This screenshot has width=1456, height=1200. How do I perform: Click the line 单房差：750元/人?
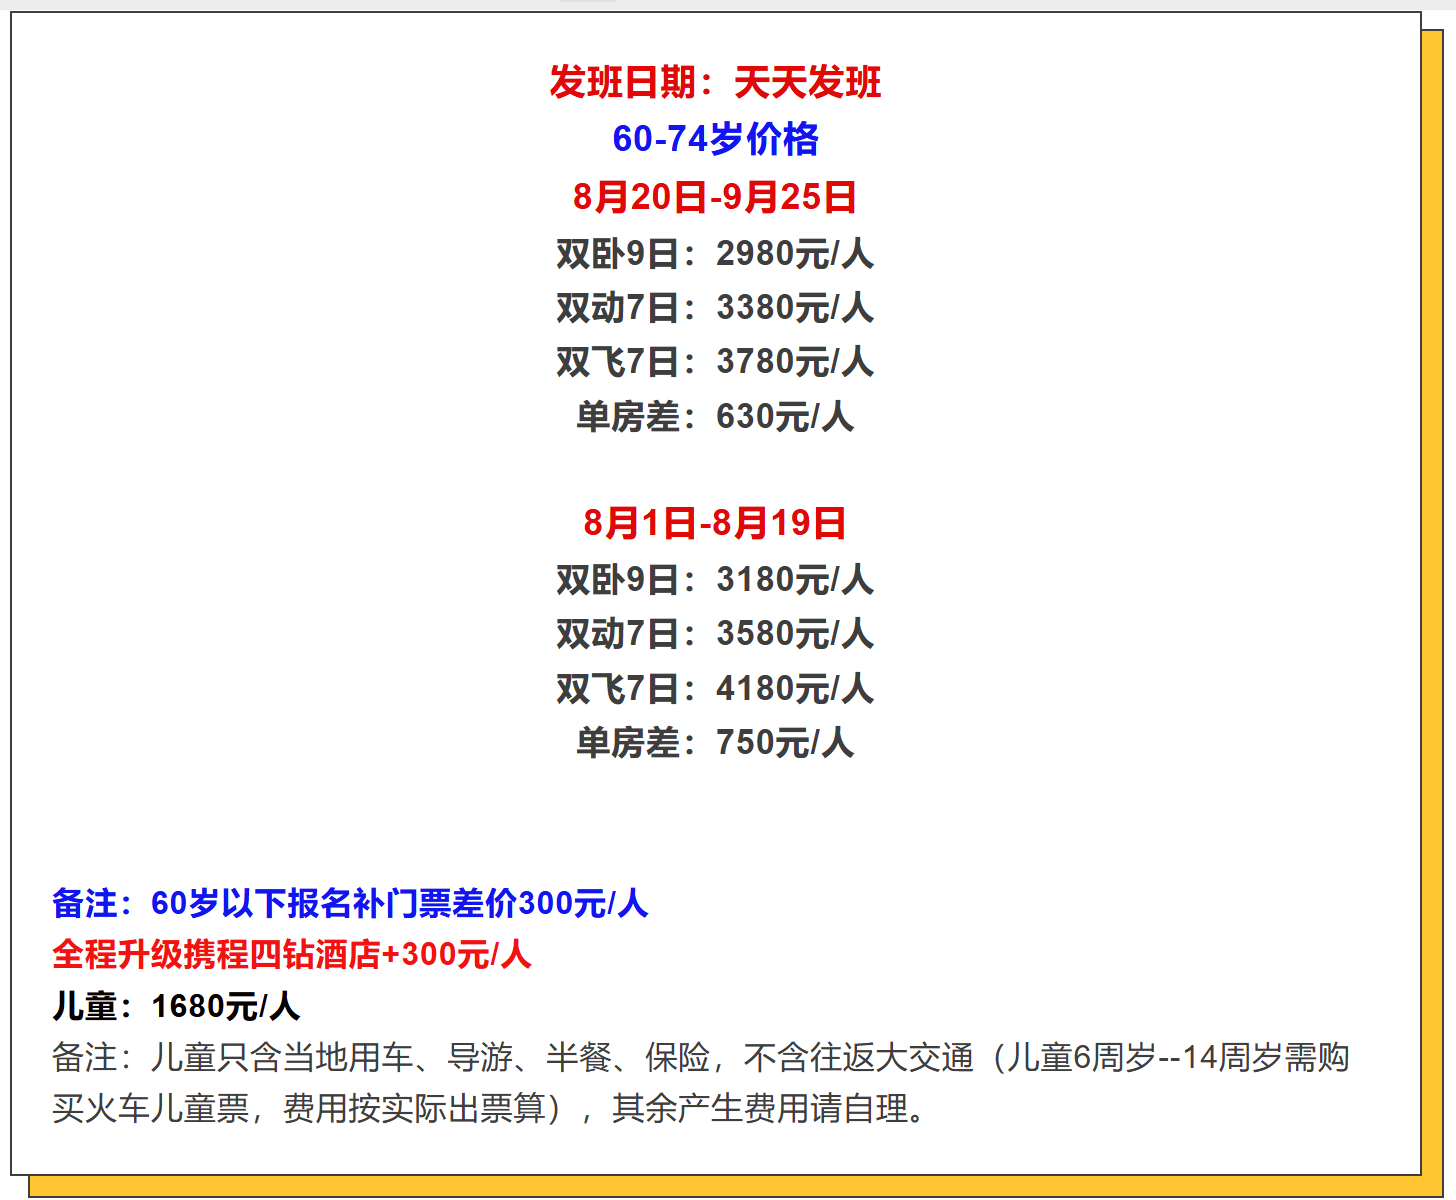715,743
